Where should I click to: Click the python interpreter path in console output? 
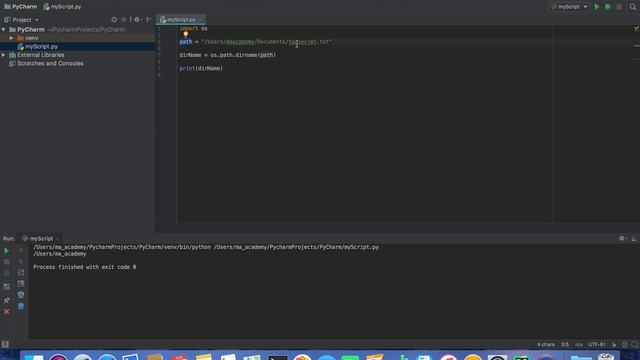tap(122, 247)
